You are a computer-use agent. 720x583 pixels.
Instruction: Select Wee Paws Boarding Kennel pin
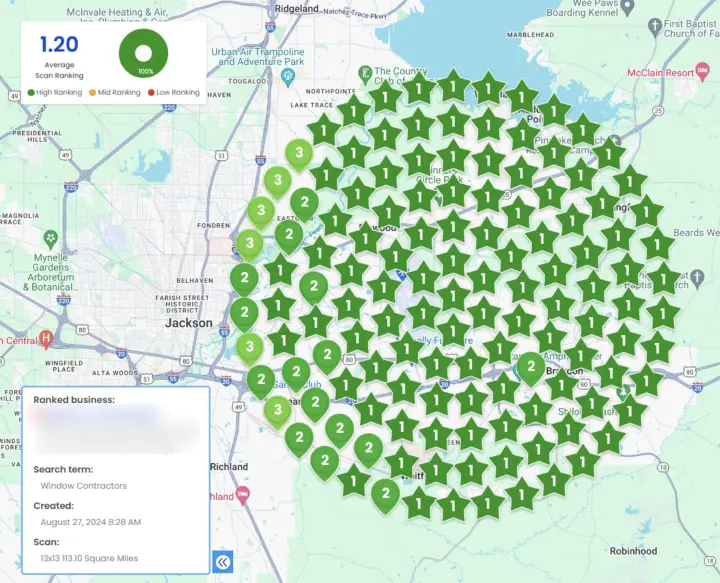tap(627, 6)
